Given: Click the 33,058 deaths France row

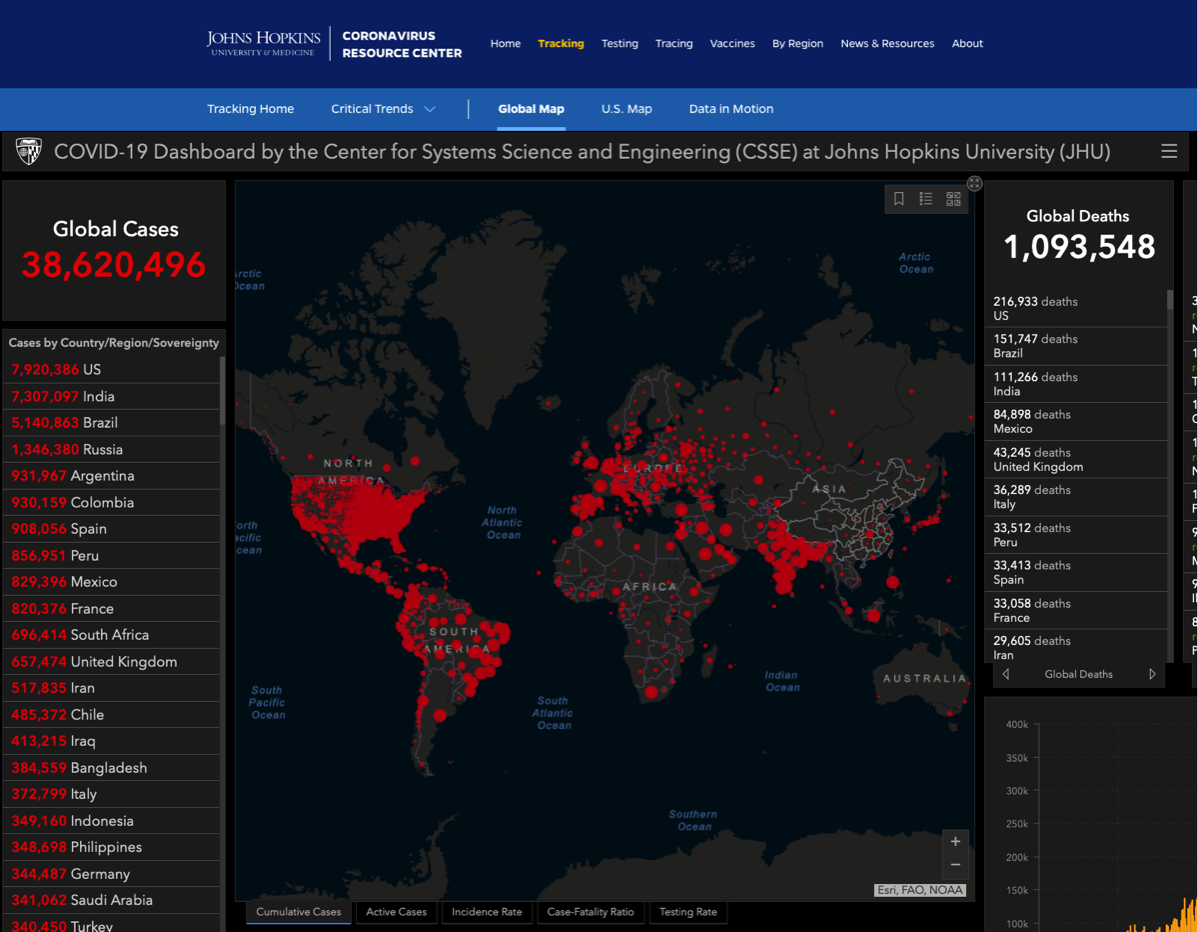Looking at the screenshot, I should 1076,610.
